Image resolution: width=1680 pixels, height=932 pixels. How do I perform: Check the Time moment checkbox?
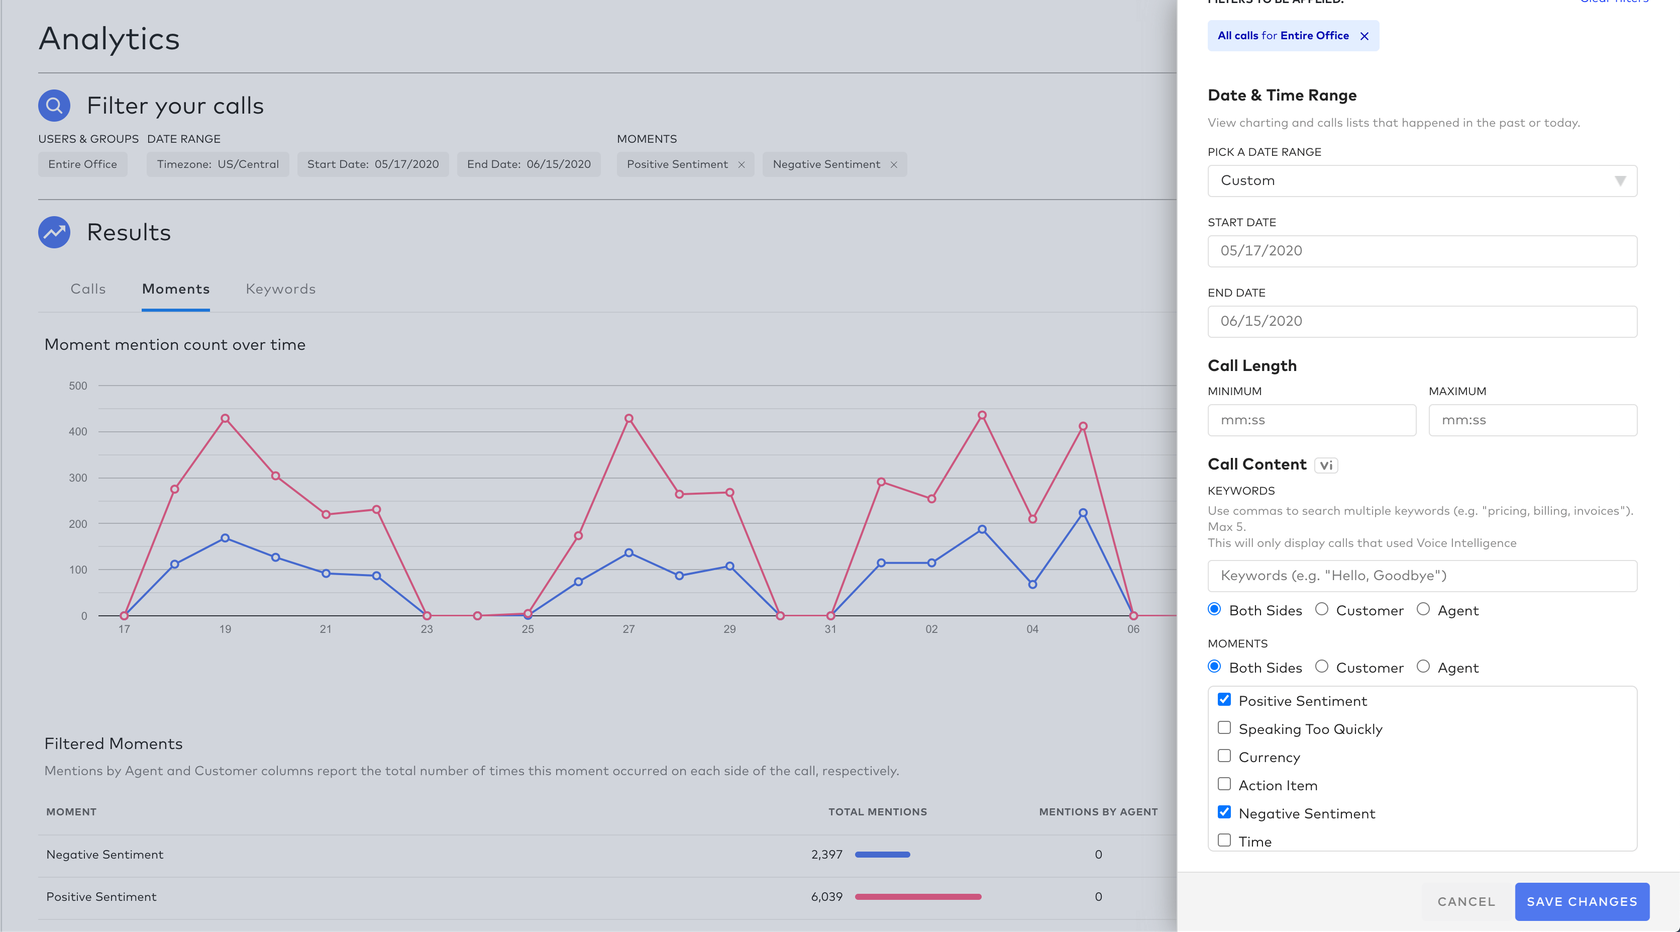tap(1224, 840)
